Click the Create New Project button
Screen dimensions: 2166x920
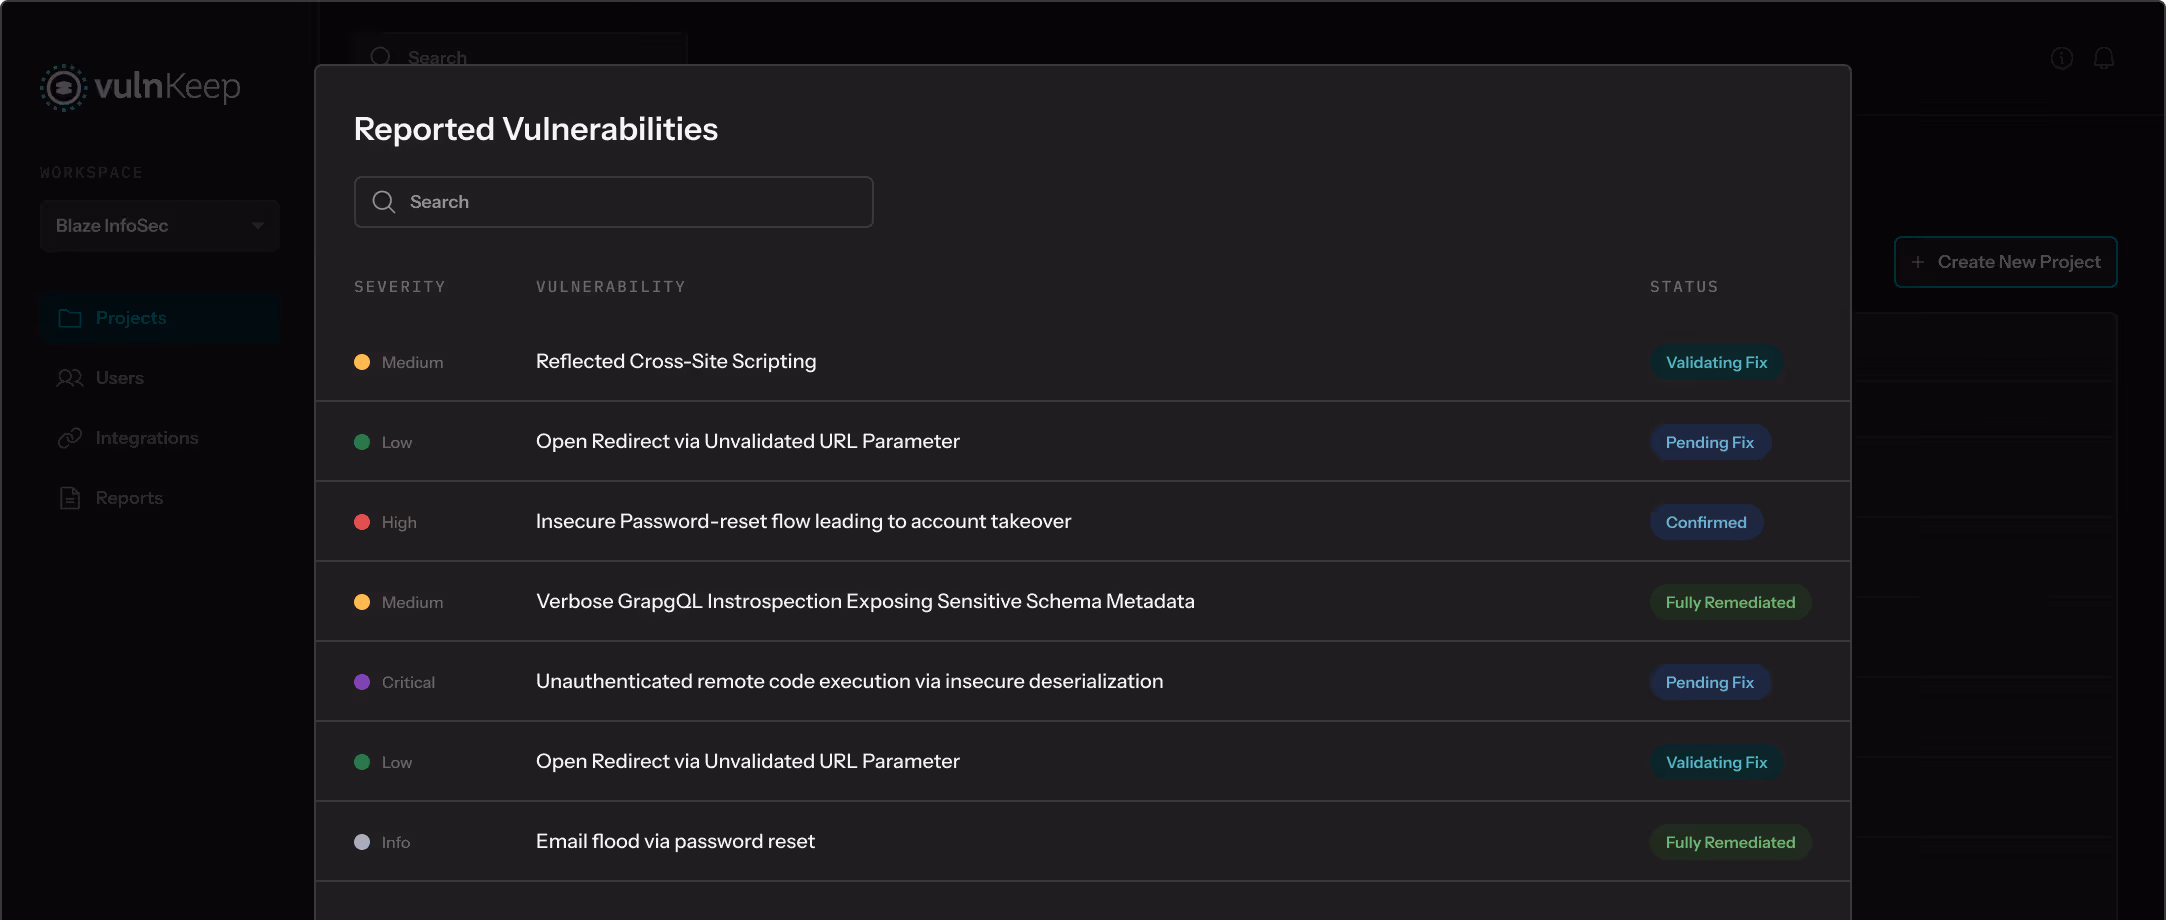2006,262
